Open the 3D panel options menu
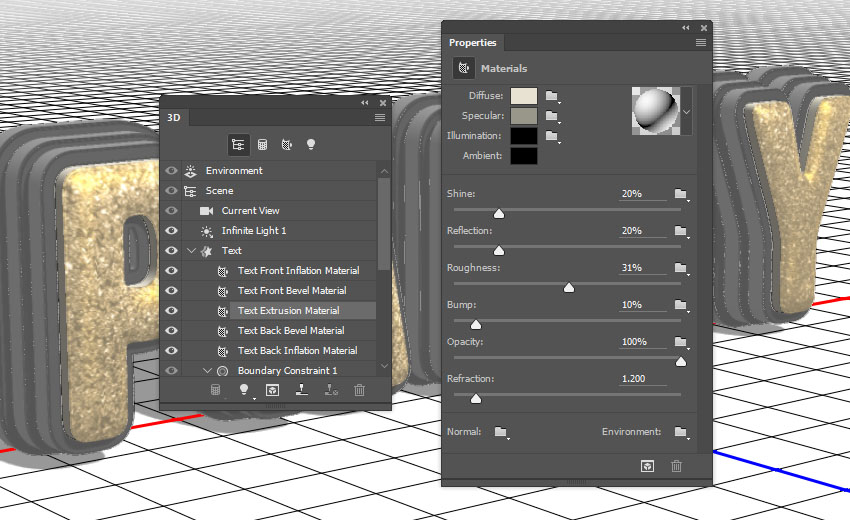This screenshot has width=850, height=520. [380, 118]
